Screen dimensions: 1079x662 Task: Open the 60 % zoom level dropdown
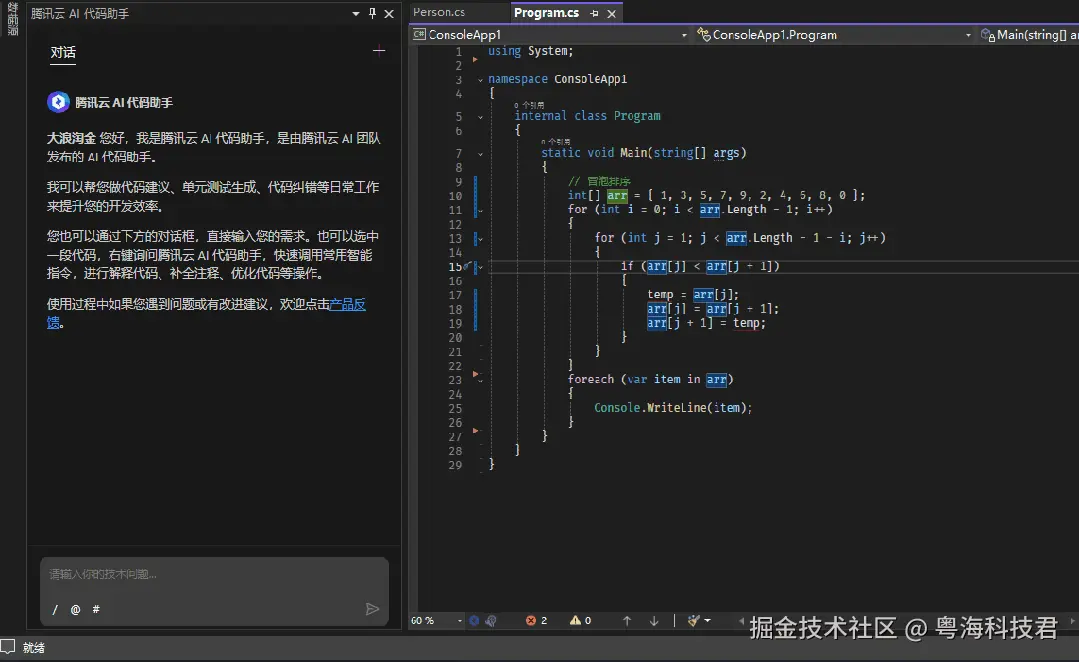(x=460, y=621)
